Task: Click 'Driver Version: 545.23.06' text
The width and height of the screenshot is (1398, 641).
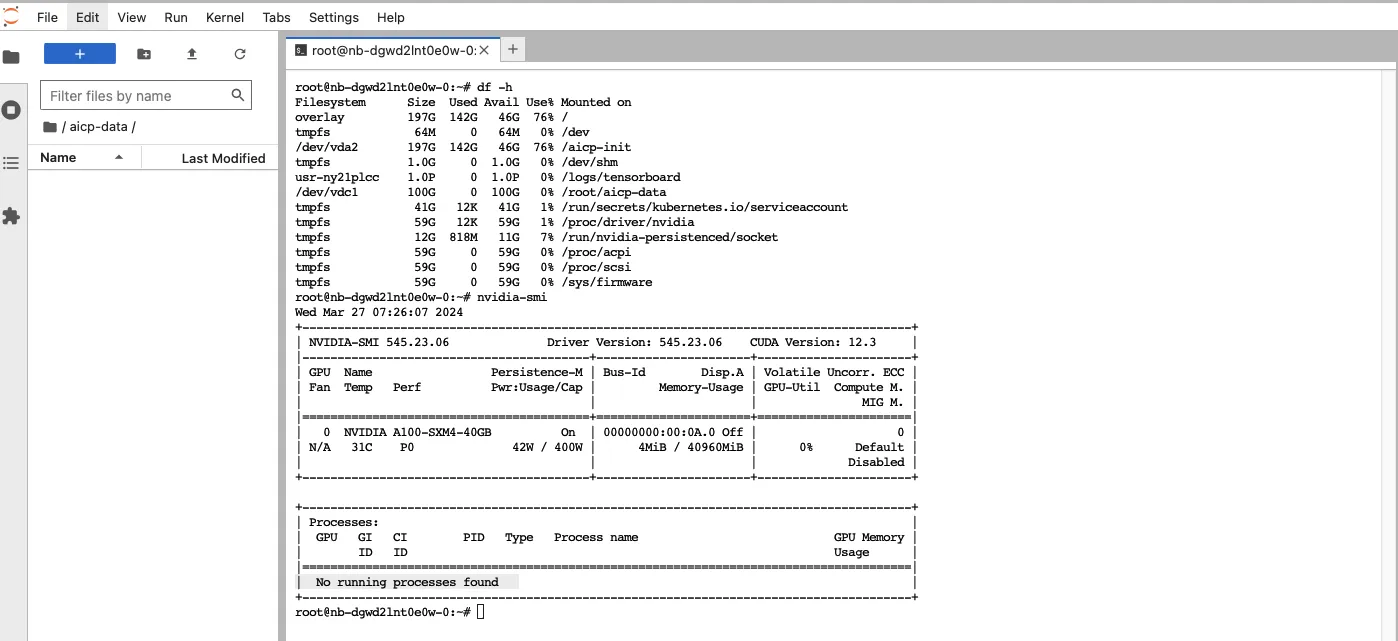Action: [x=634, y=342]
